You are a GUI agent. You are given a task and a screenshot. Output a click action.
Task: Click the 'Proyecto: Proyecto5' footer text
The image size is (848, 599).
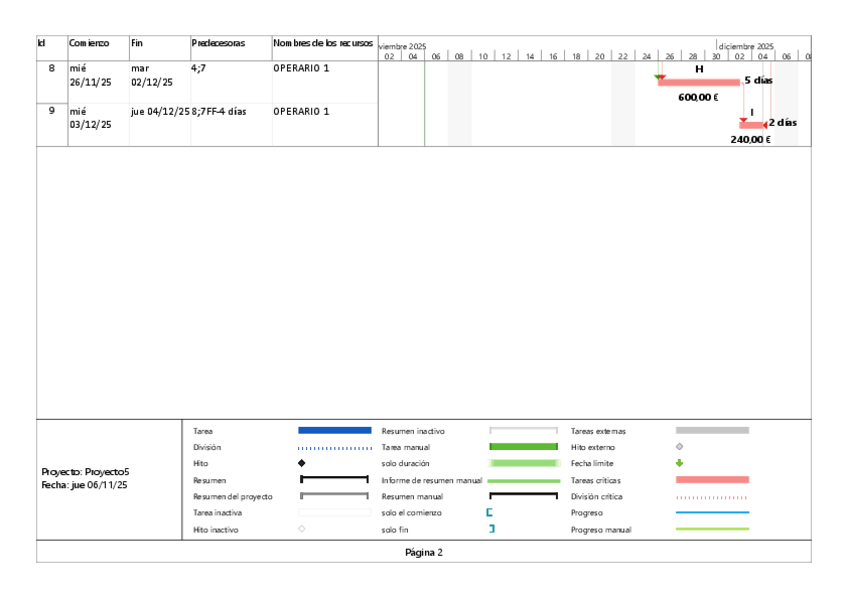[85, 472]
